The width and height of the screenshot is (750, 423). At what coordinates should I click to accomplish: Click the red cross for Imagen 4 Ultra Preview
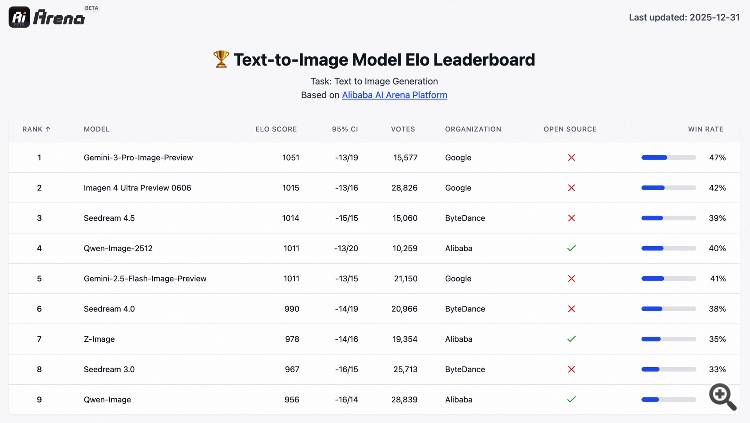click(571, 188)
